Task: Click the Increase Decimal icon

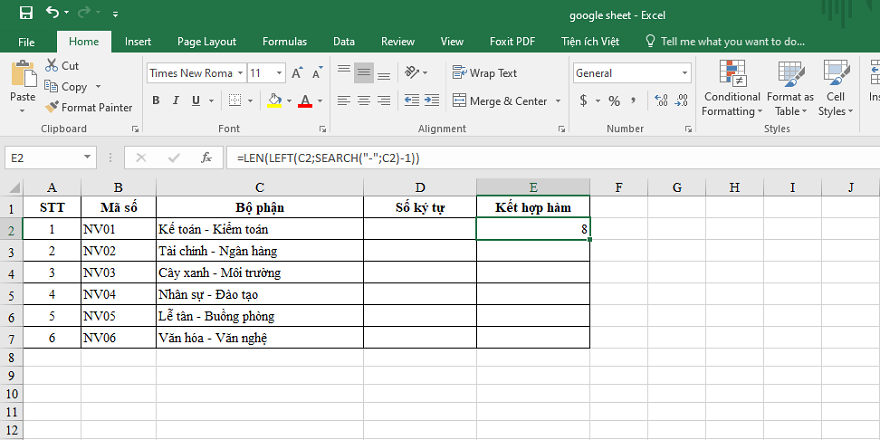Action: click(x=659, y=101)
